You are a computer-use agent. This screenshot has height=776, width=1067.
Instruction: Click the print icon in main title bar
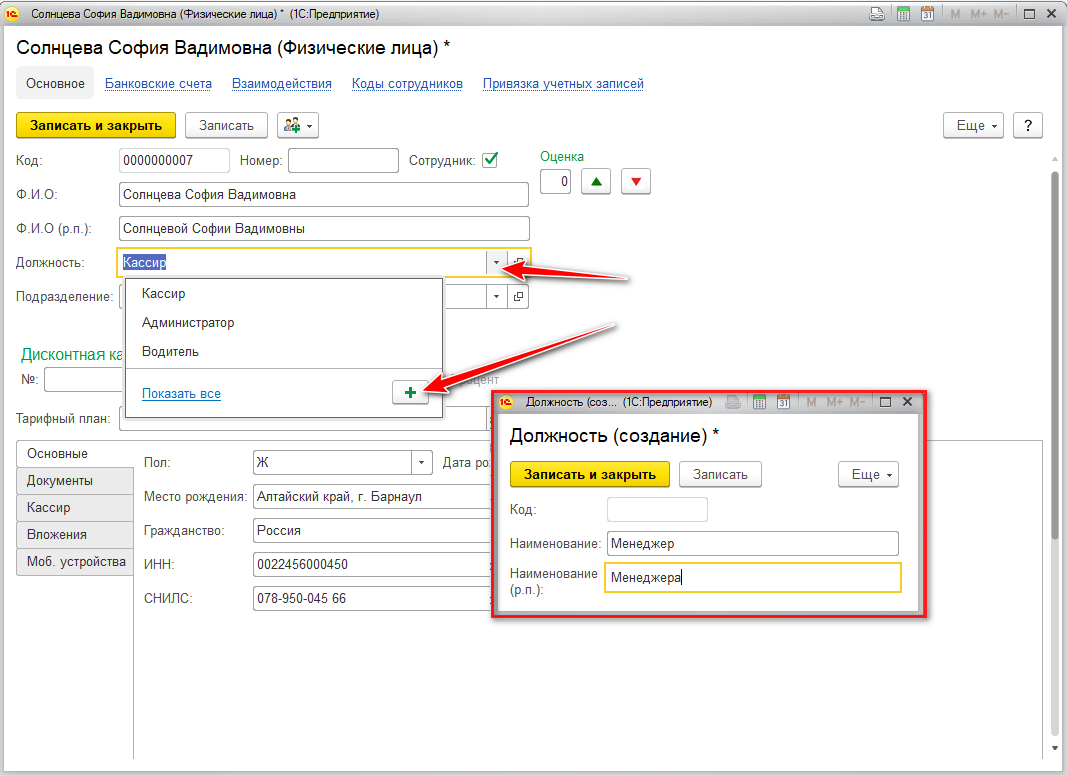pos(877,15)
